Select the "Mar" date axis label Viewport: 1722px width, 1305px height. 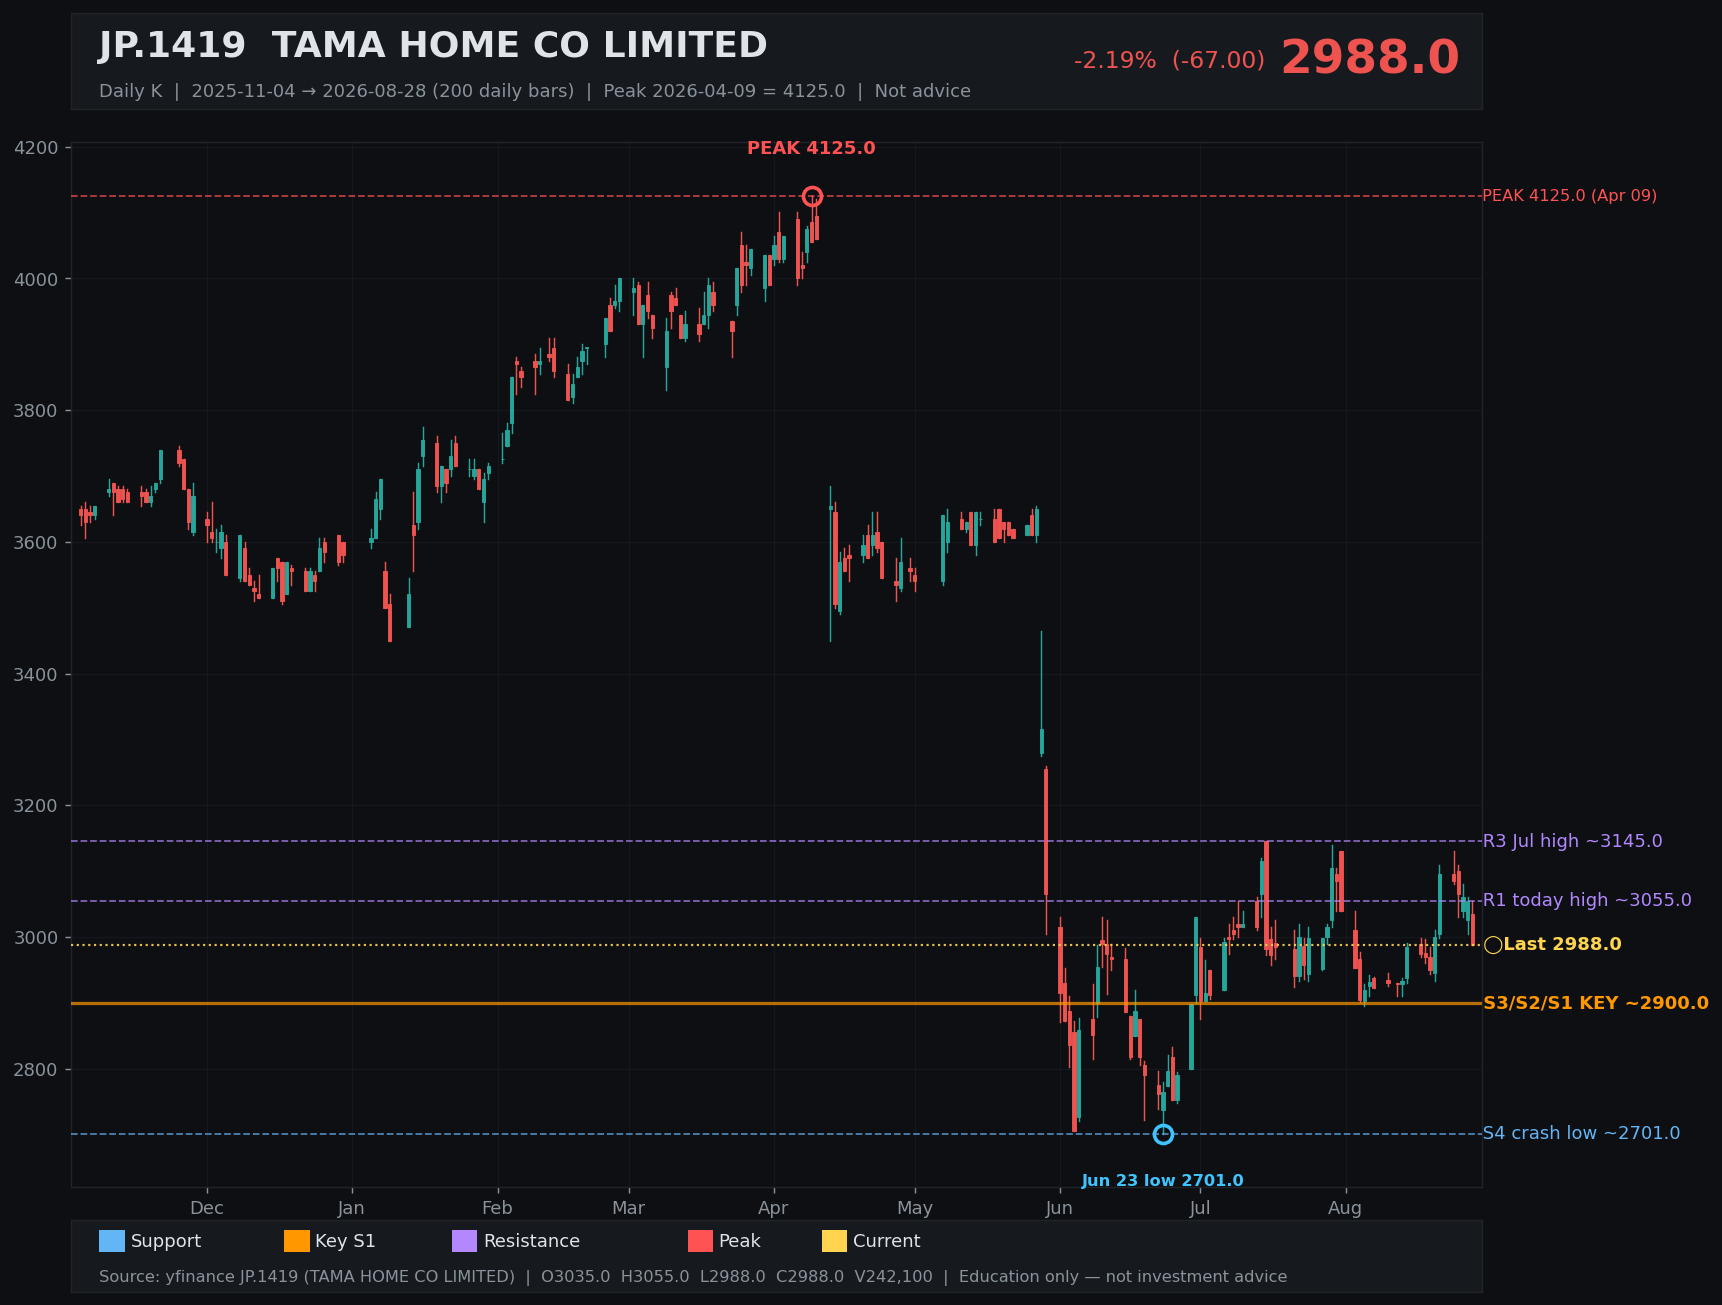629,1208
